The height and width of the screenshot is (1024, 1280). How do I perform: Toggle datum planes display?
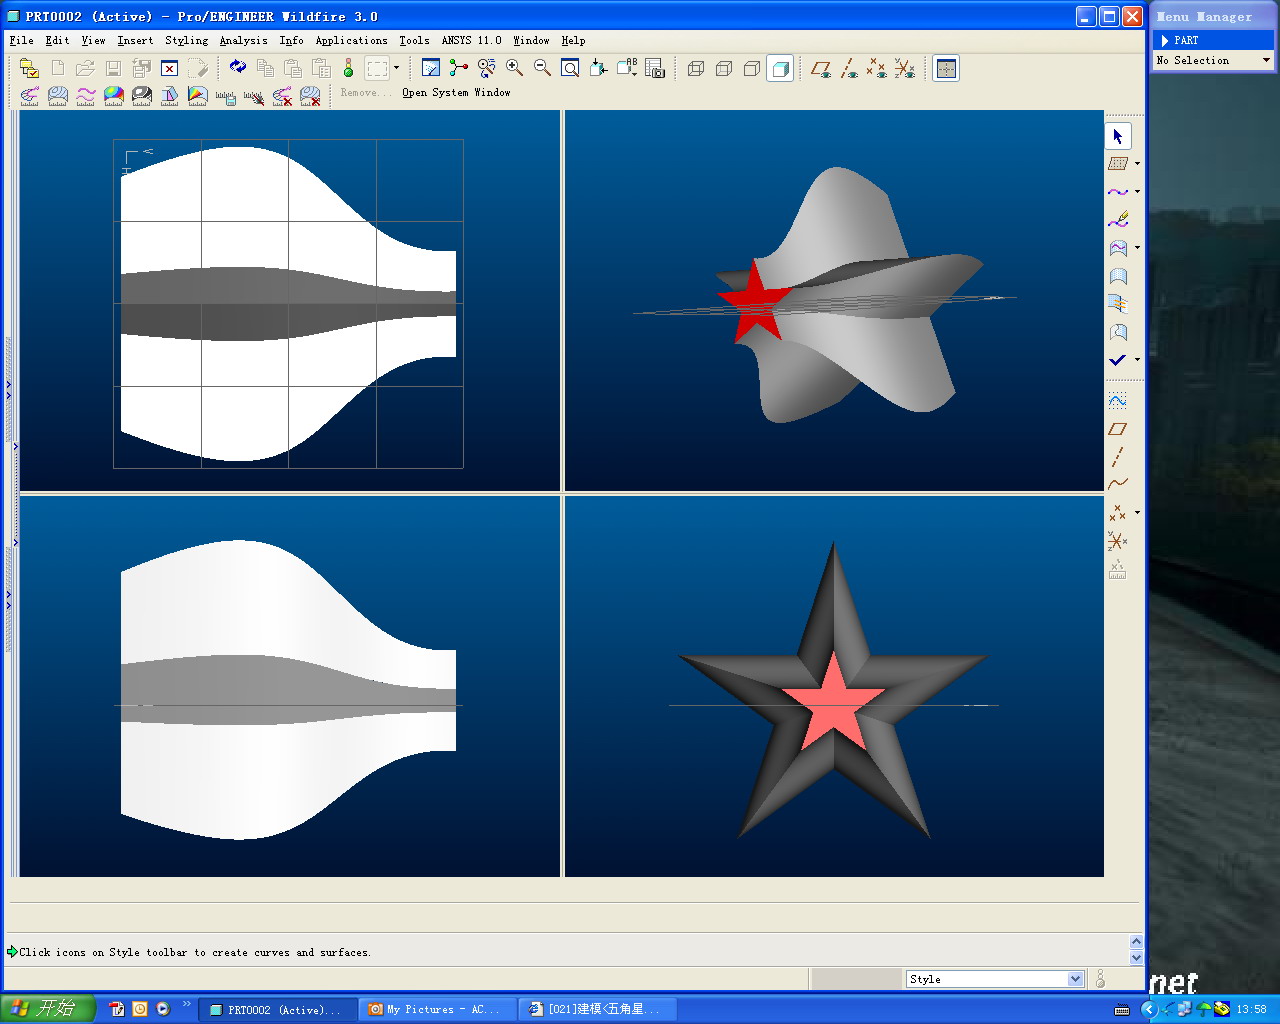point(821,68)
